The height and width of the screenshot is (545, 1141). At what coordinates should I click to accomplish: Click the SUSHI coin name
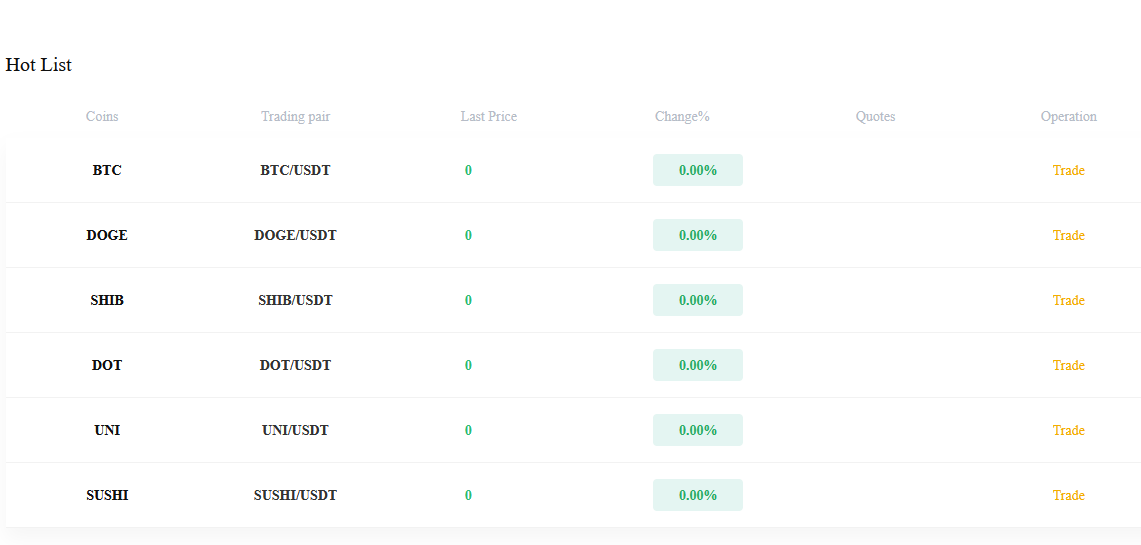click(x=107, y=495)
